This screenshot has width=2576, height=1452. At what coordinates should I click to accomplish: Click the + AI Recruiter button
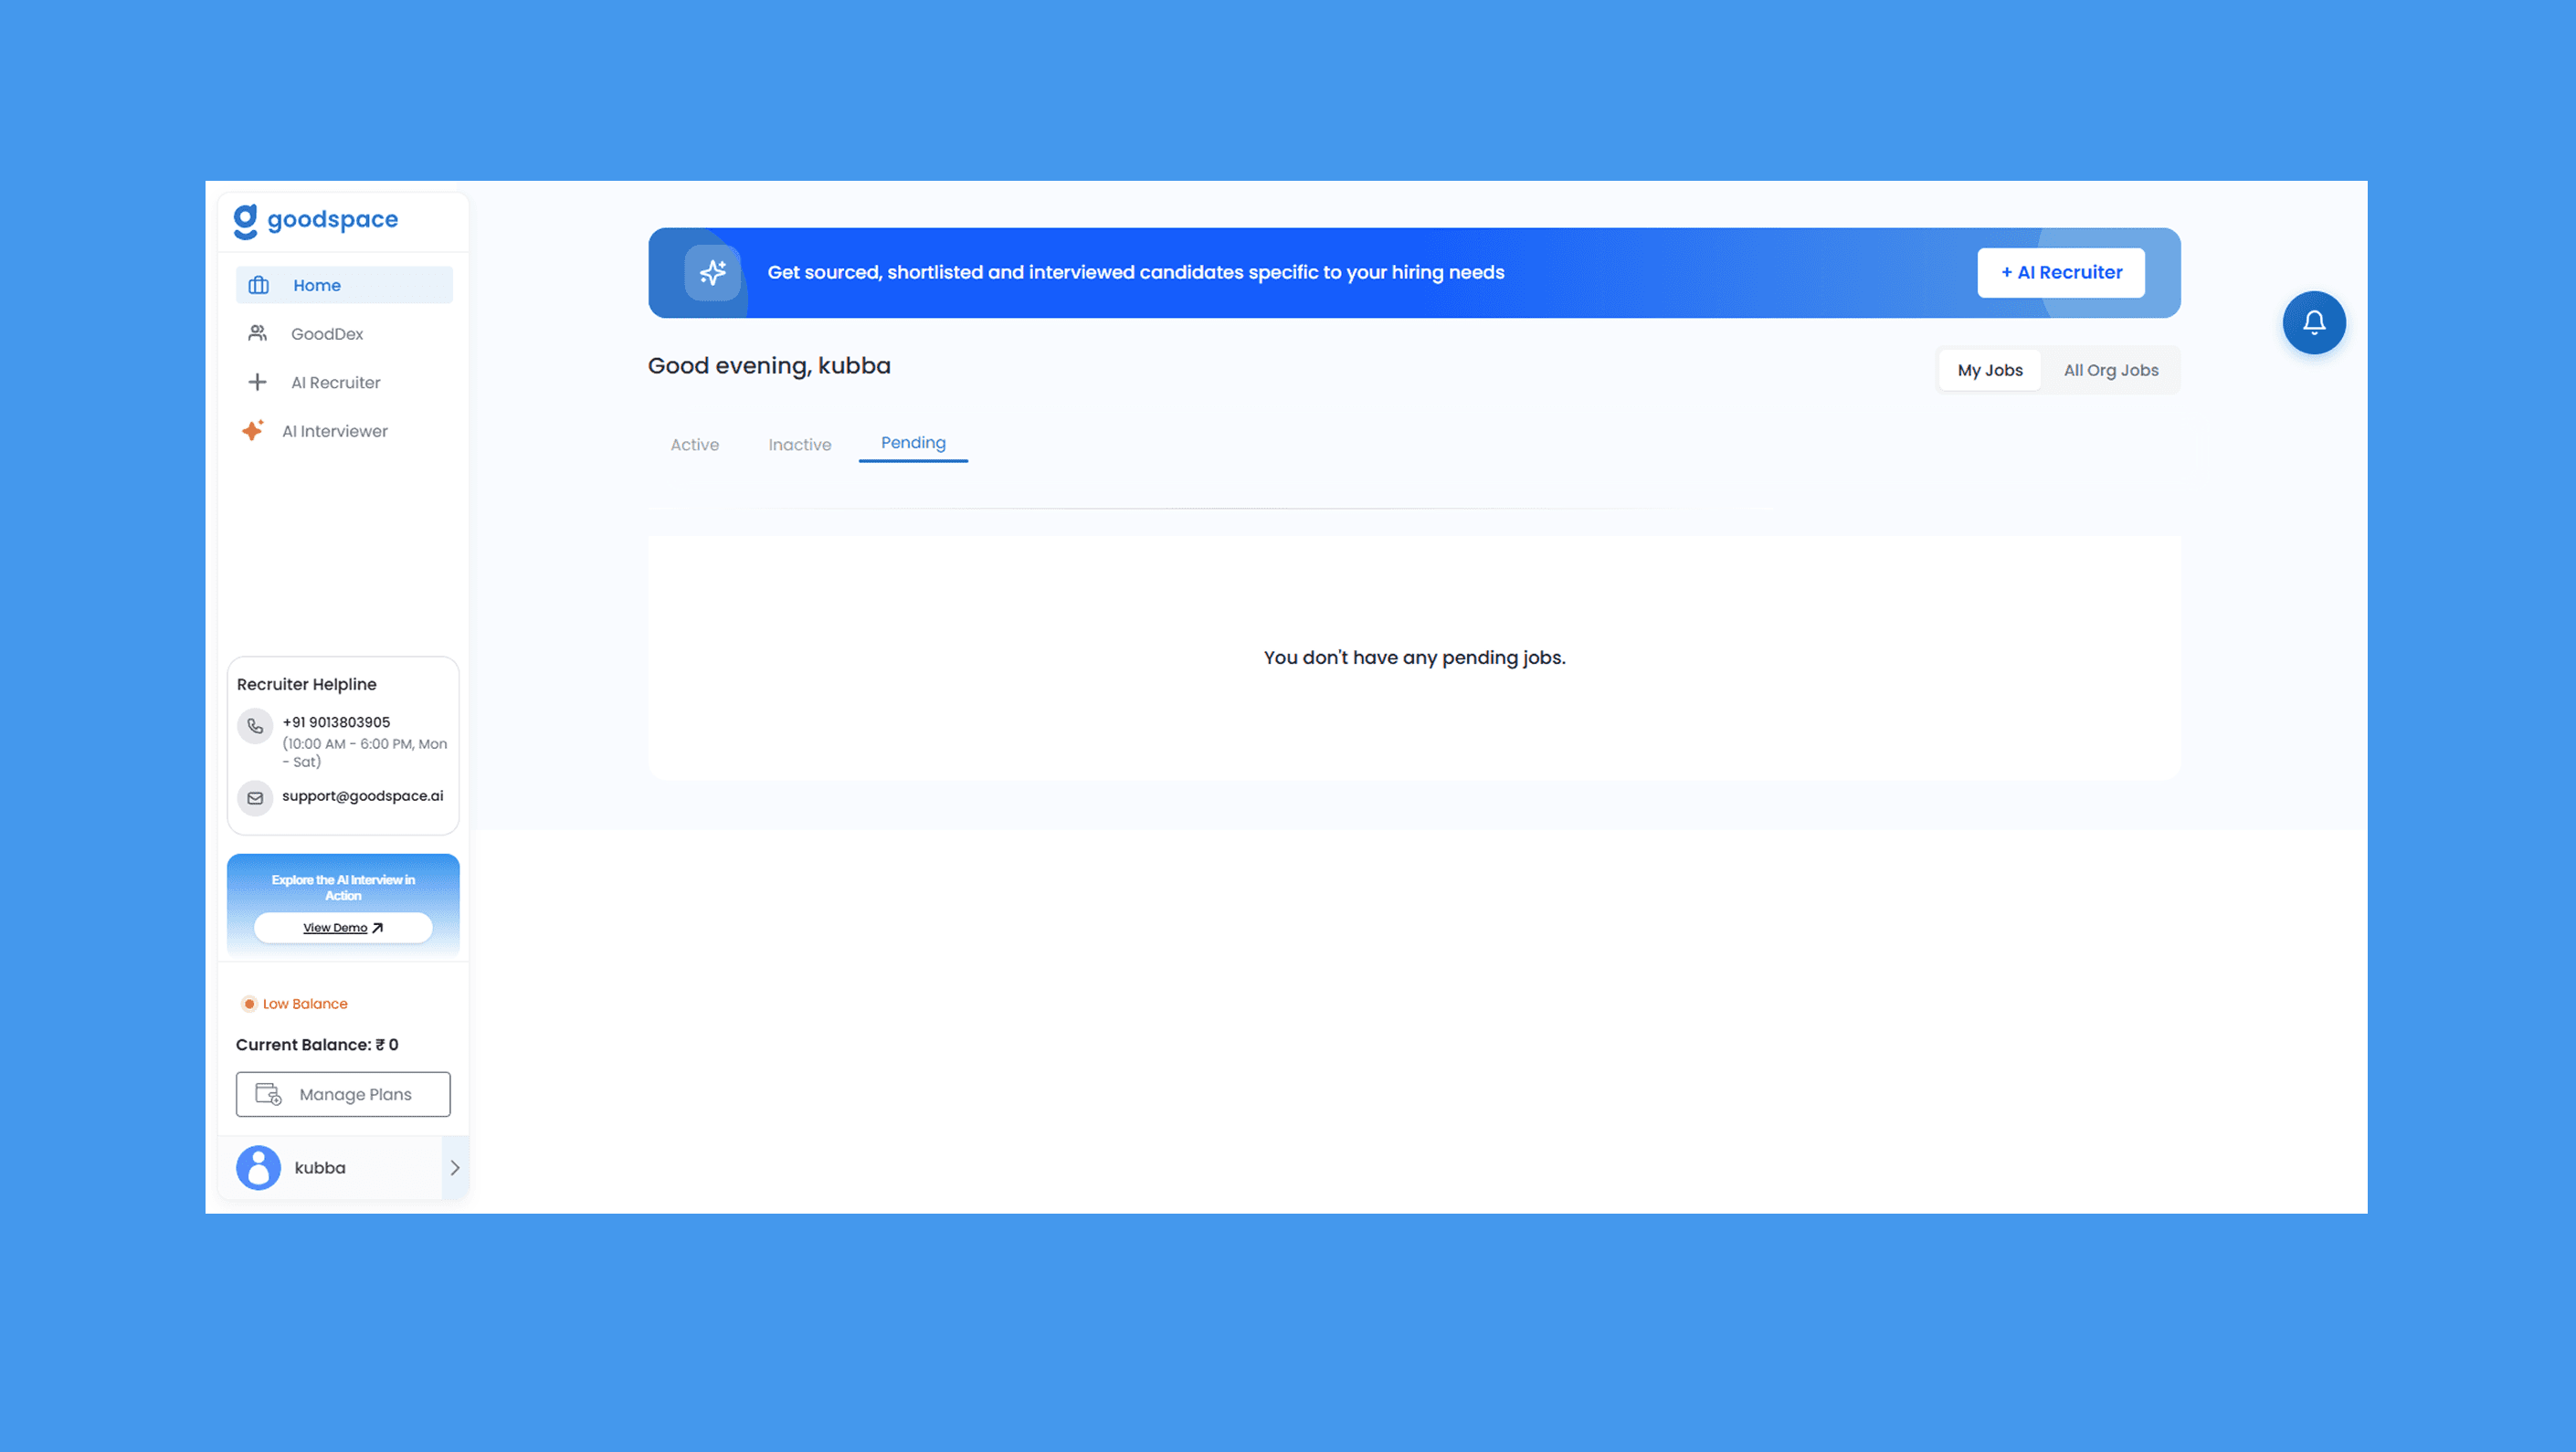tap(2060, 272)
